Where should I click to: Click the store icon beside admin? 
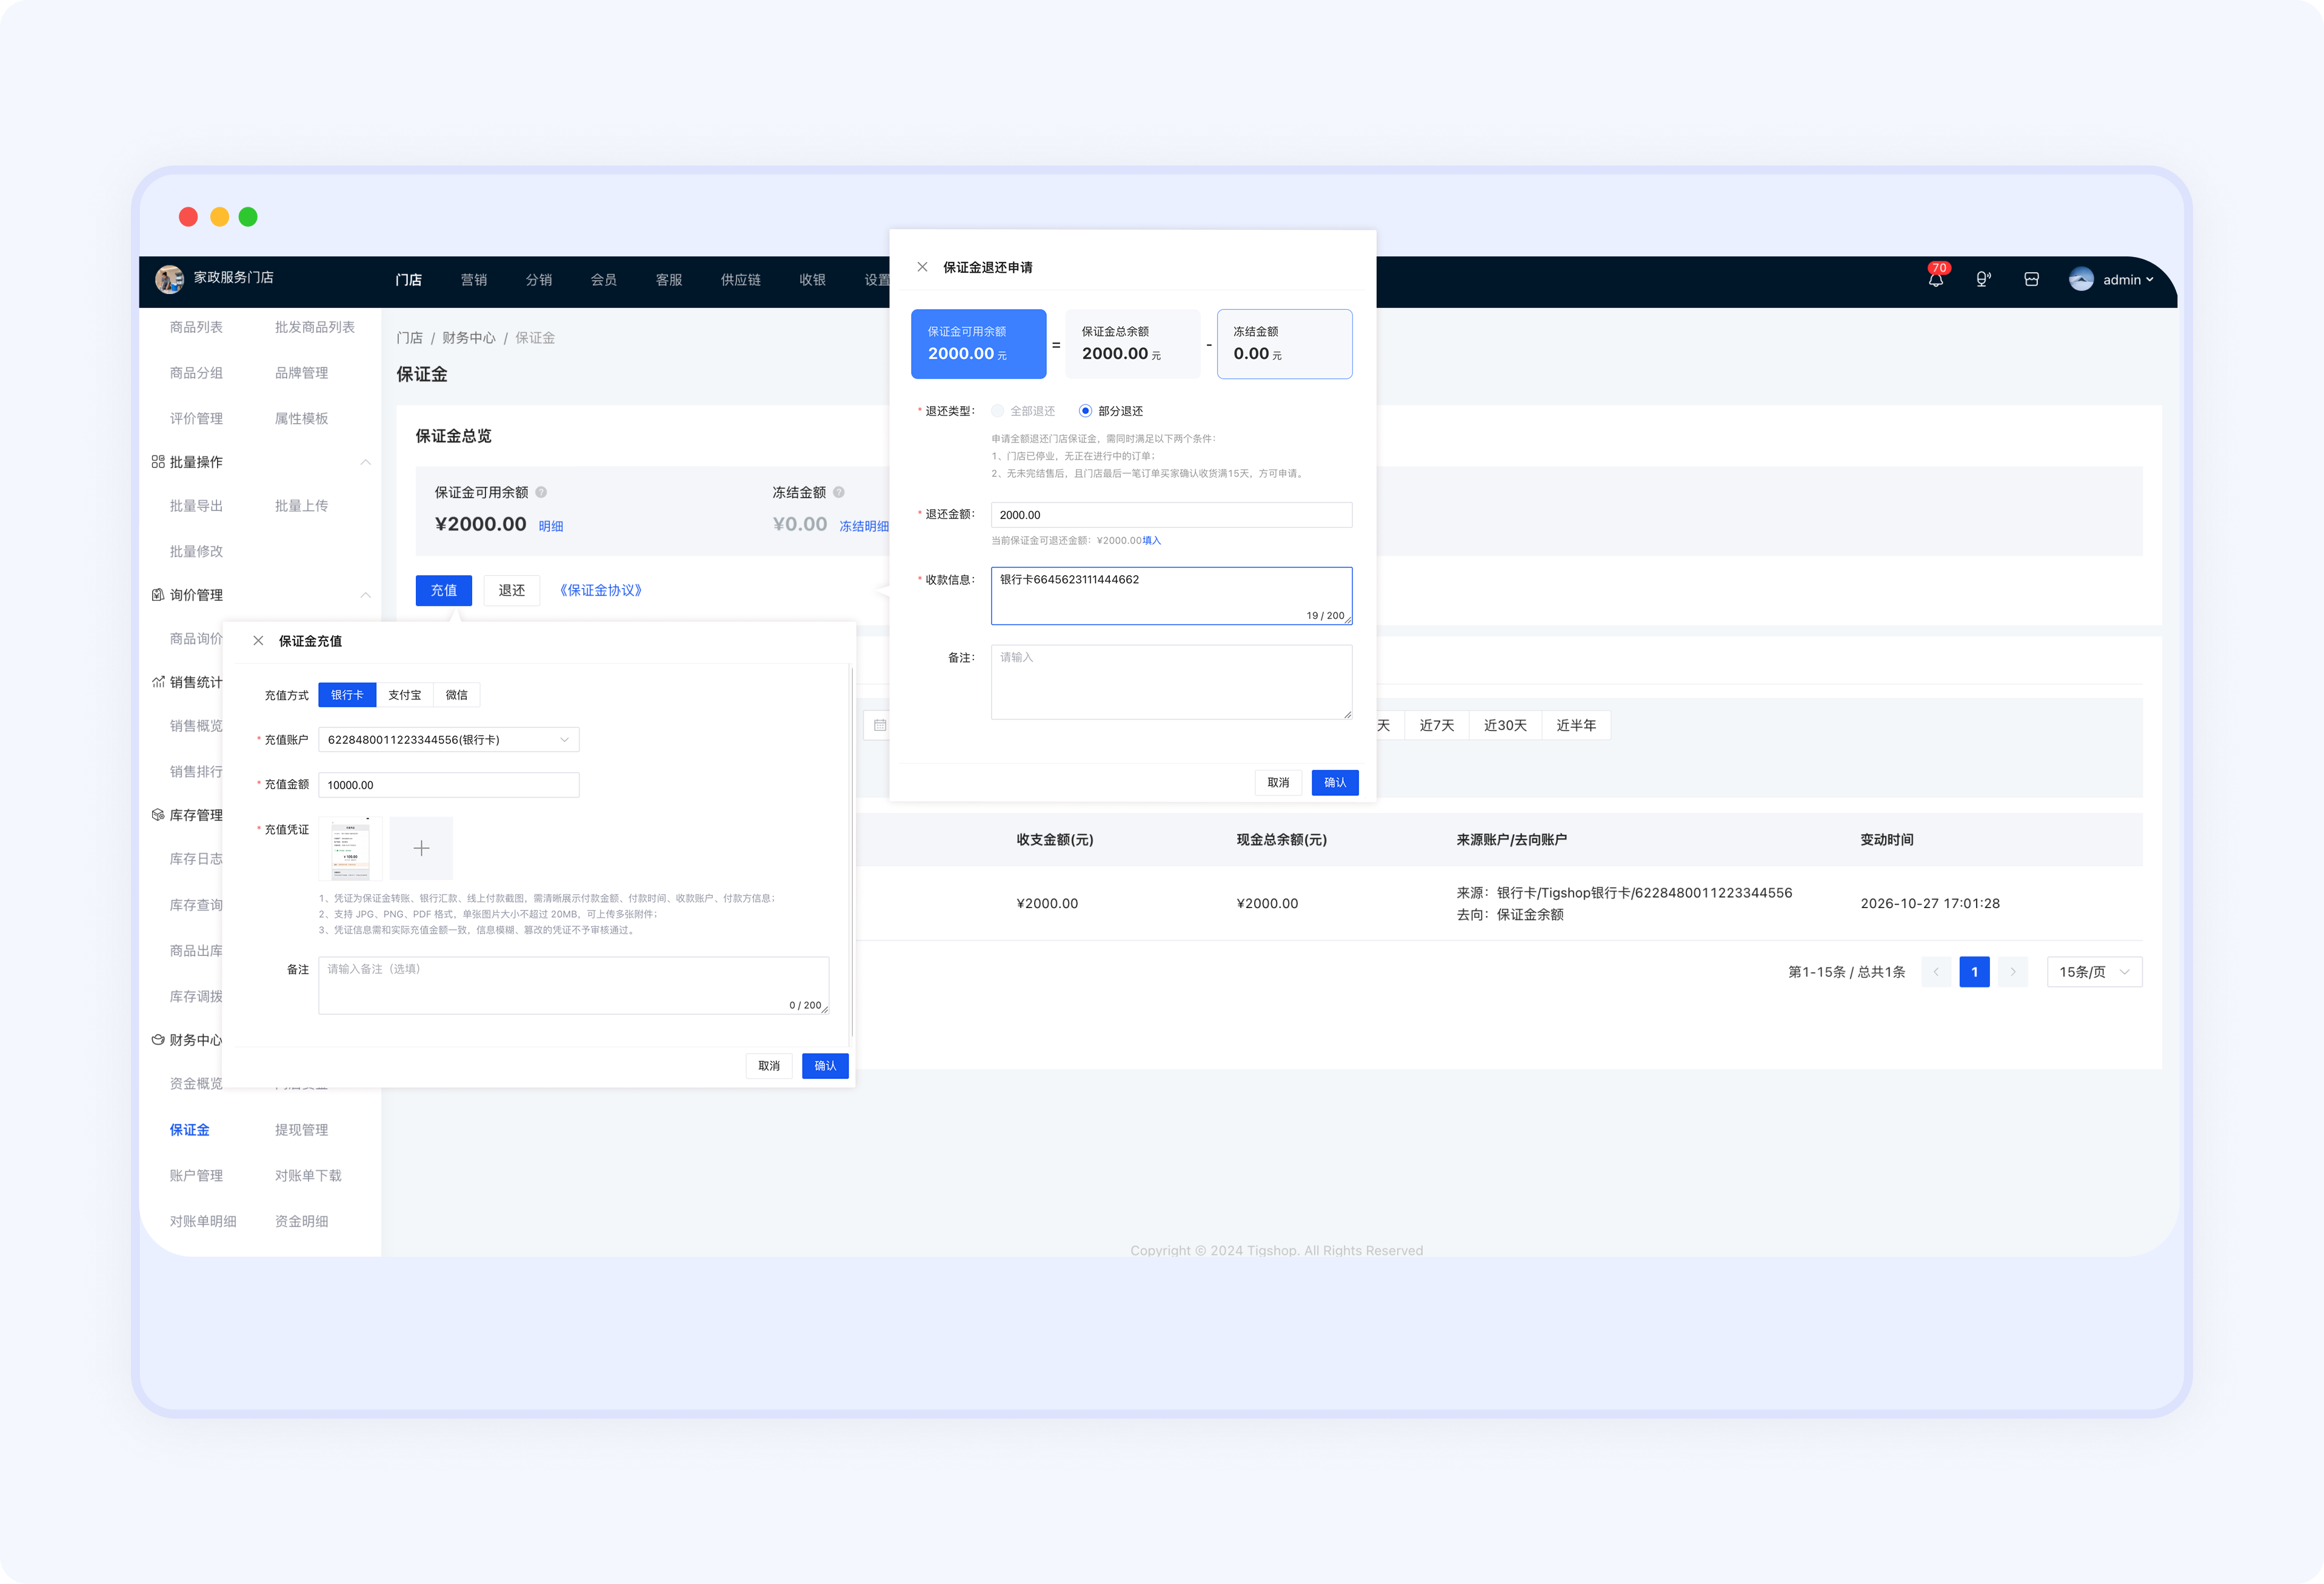point(2031,280)
